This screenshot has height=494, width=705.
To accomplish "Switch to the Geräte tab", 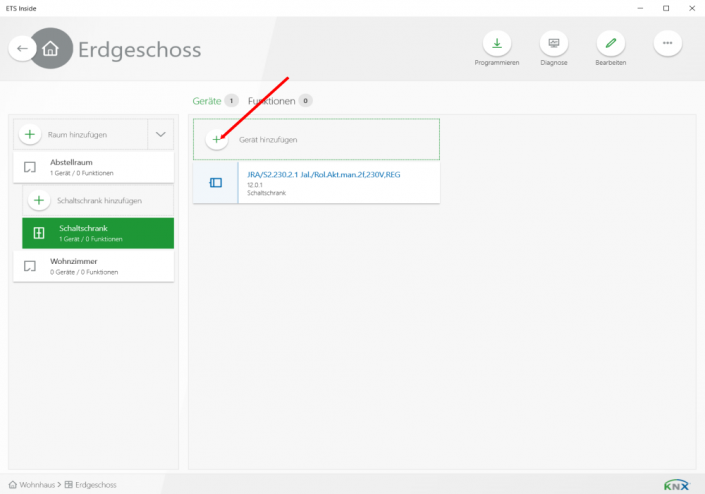I will point(206,100).
